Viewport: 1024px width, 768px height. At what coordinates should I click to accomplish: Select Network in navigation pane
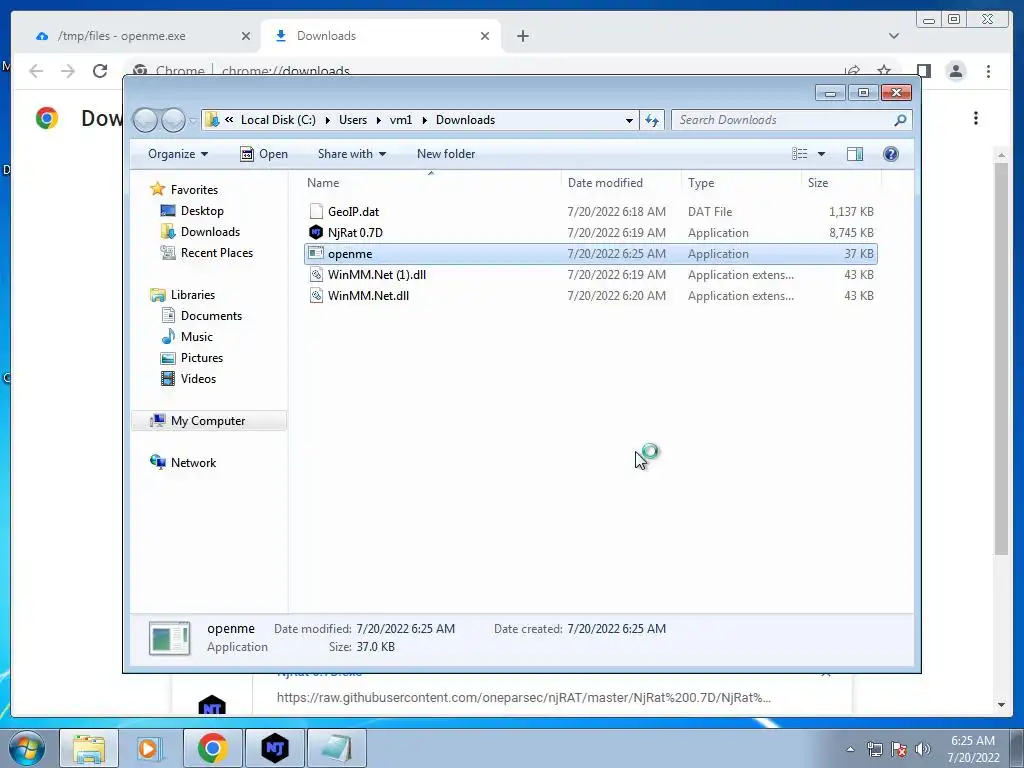(193, 462)
